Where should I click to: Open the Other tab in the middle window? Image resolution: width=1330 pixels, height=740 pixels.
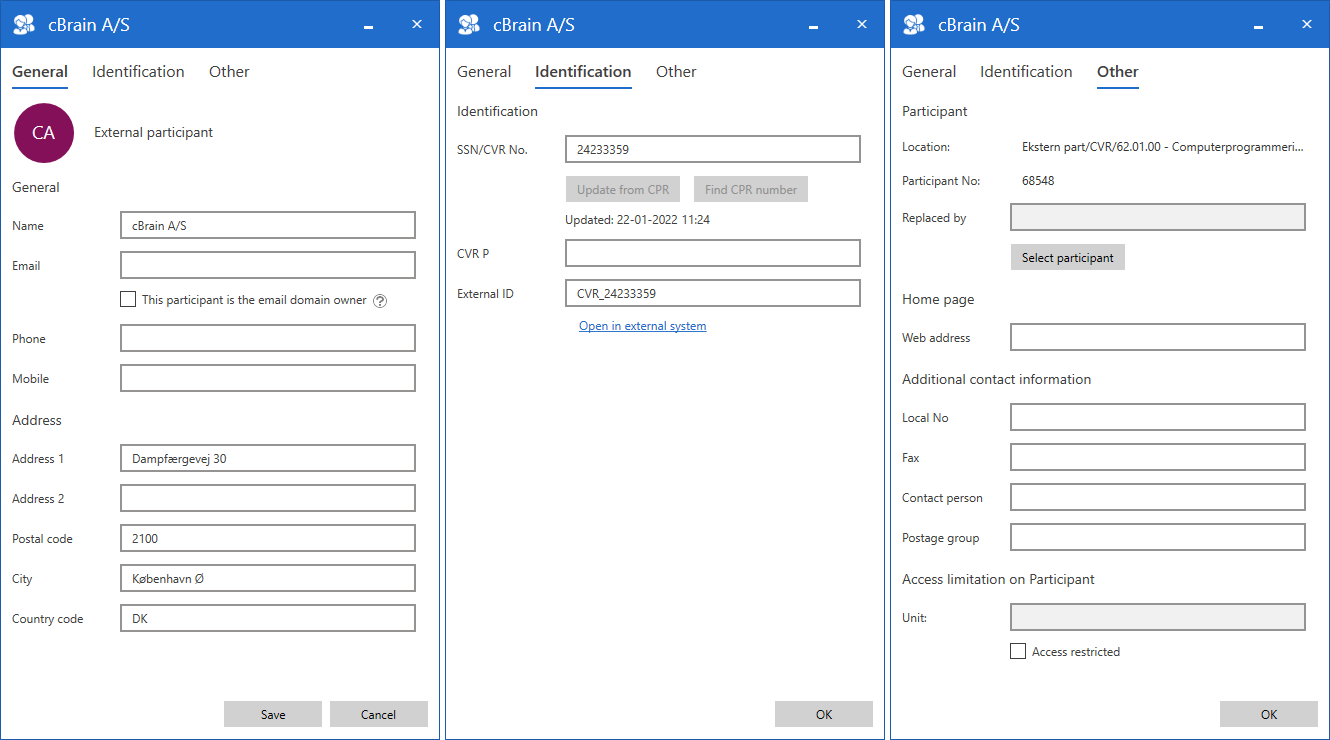pyautogui.click(x=676, y=72)
